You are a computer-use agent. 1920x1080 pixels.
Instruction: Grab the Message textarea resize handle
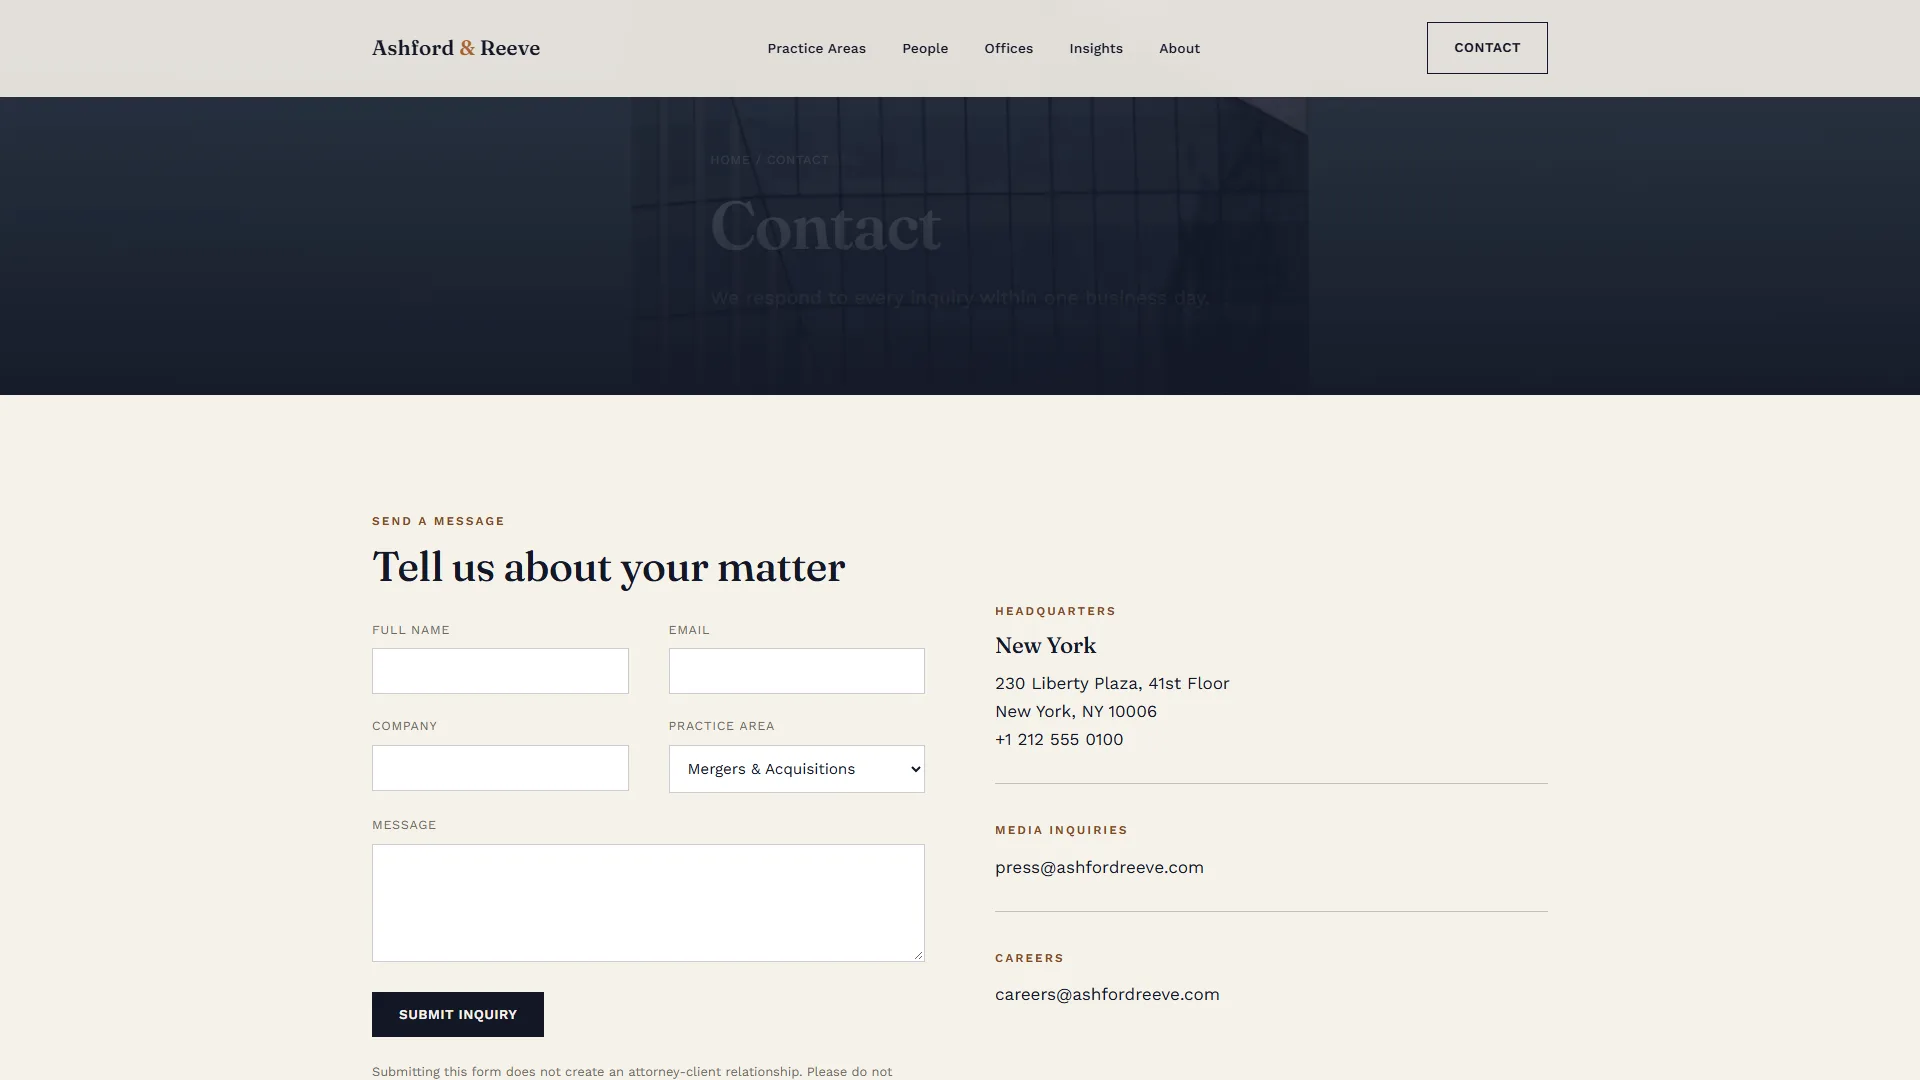(x=918, y=955)
